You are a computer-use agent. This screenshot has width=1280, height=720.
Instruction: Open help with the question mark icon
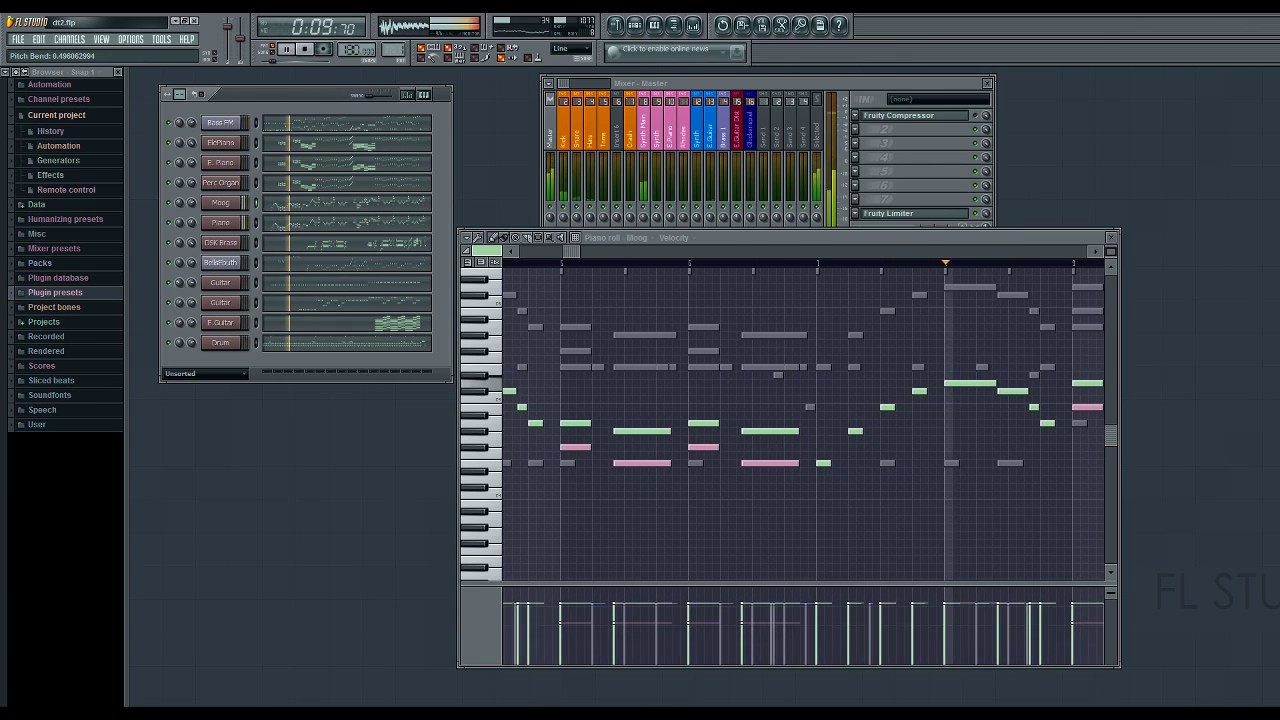coord(840,25)
